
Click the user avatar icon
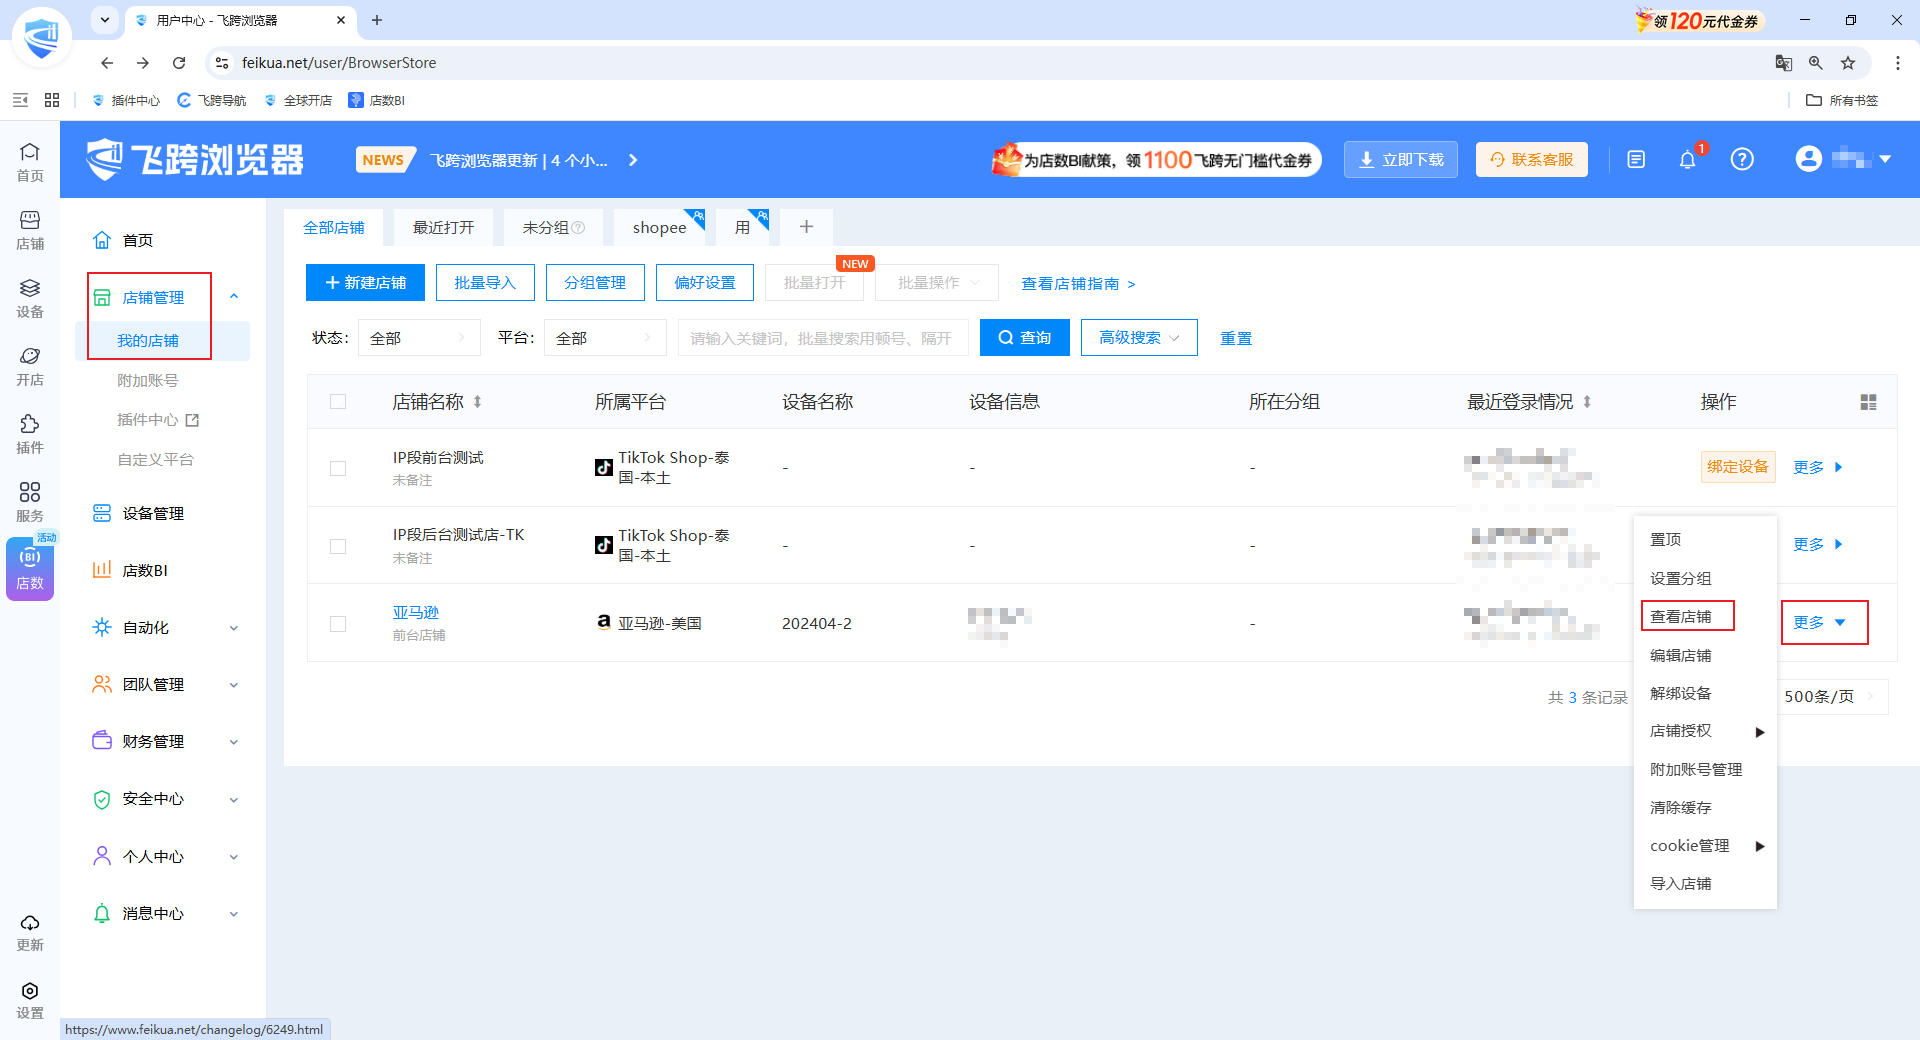(1808, 159)
